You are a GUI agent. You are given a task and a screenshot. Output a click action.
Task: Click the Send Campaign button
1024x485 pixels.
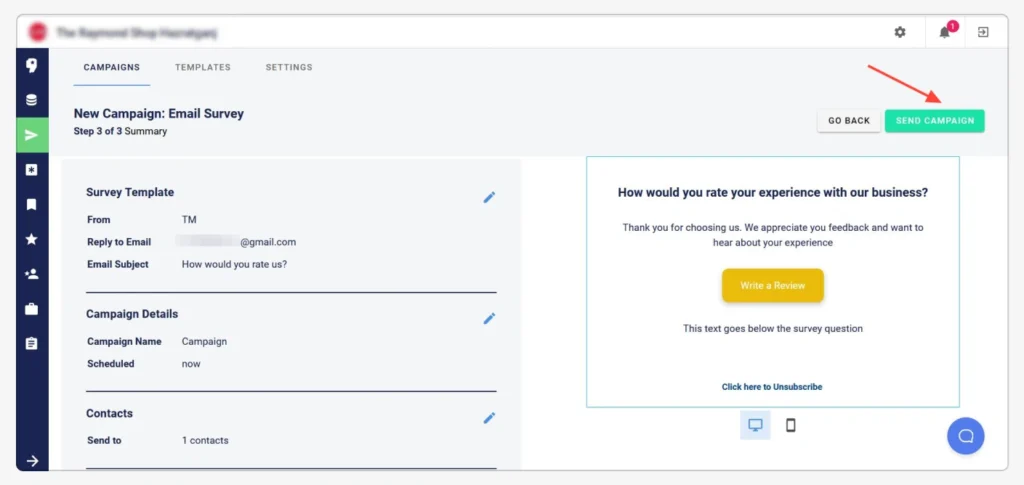935,121
